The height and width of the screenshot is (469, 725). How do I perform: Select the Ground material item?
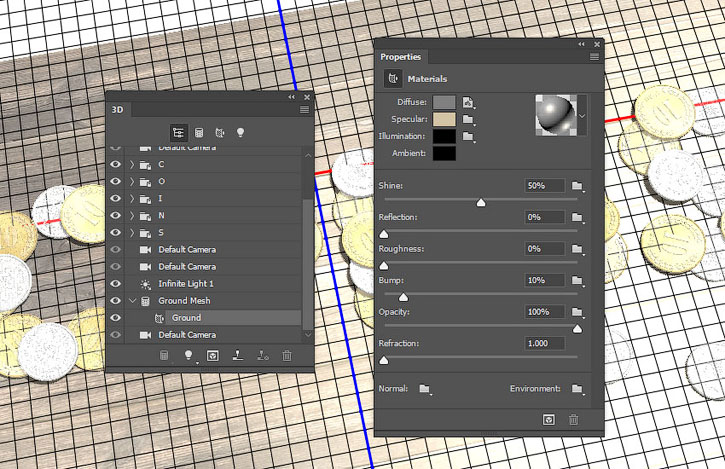[x=185, y=318]
